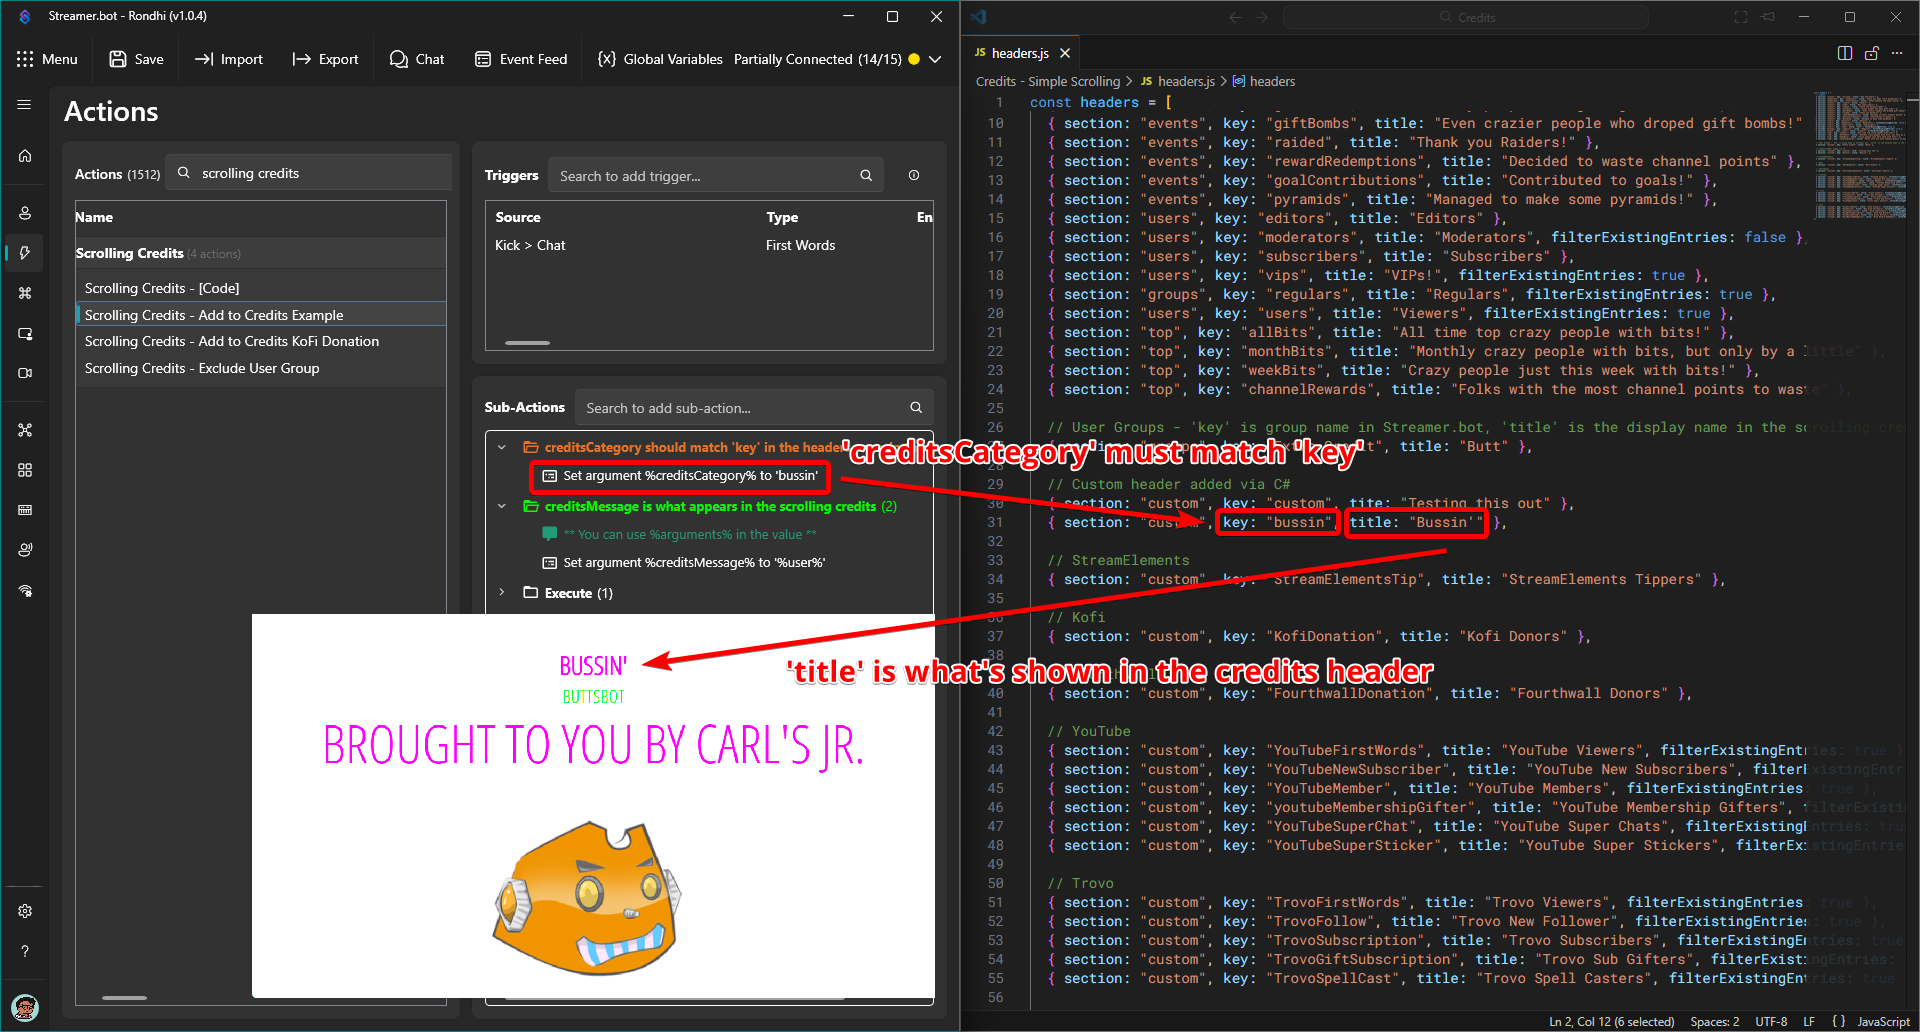
Task: Select 'Scrolling Credits - Add to Credits KoFi Donation'
Action: [261, 341]
